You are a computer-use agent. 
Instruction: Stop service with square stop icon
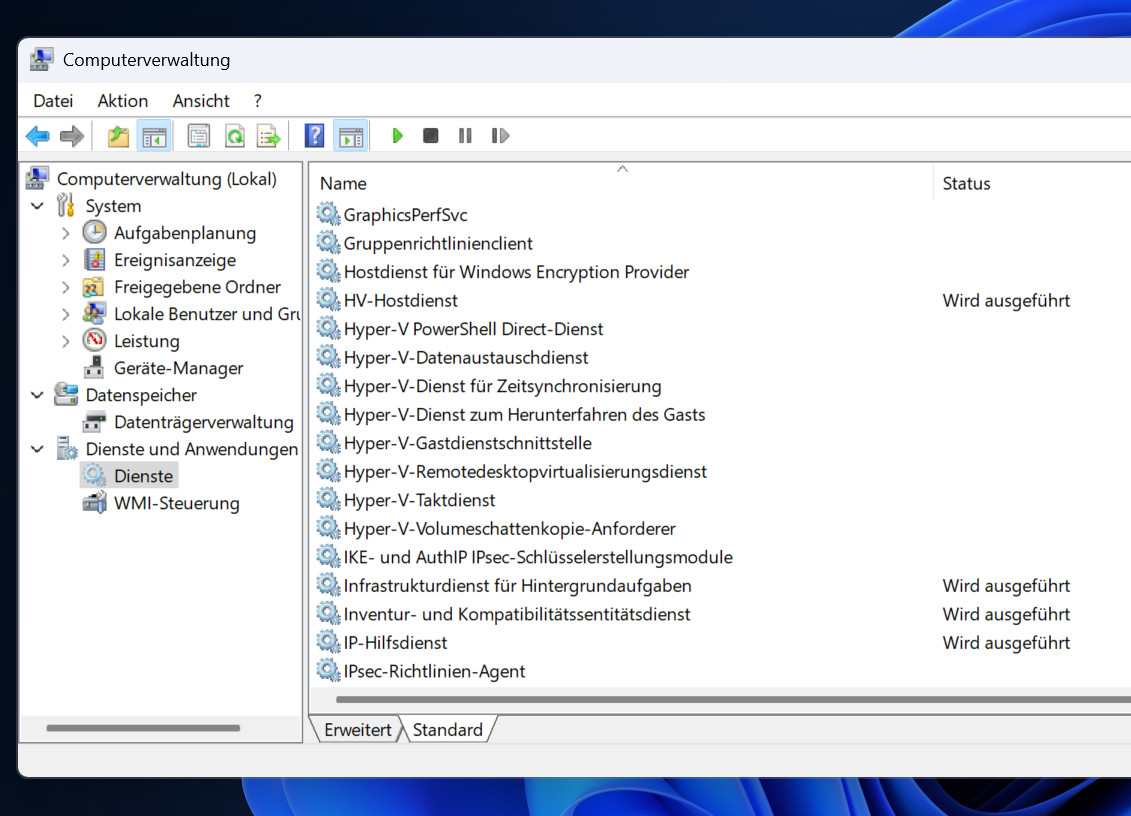coord(431,136)
